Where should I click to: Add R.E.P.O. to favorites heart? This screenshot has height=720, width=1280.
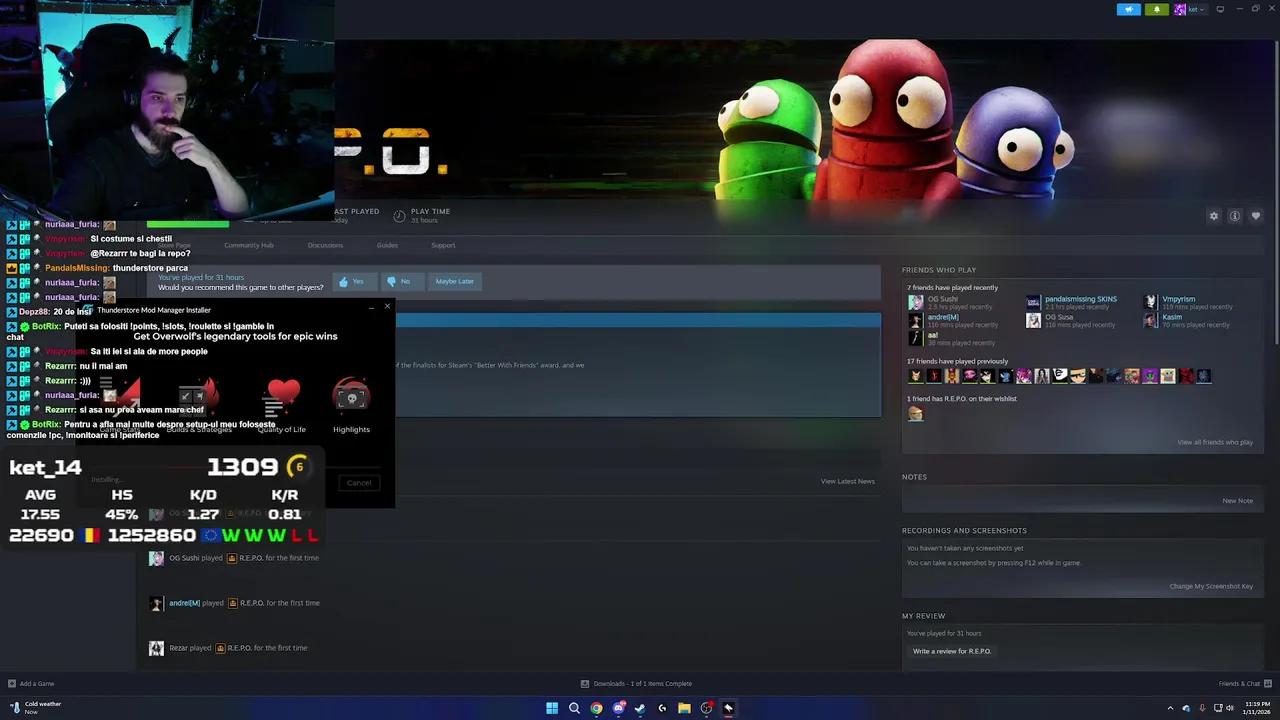tap(1256, 216)
